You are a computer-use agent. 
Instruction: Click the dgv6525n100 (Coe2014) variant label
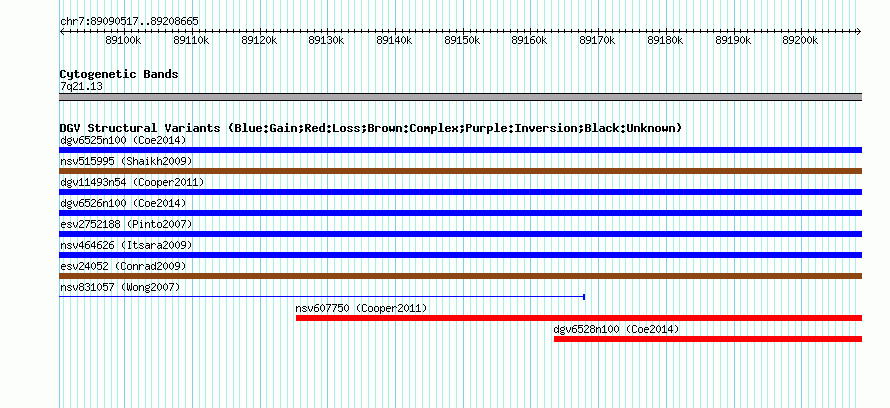[123, 140]
